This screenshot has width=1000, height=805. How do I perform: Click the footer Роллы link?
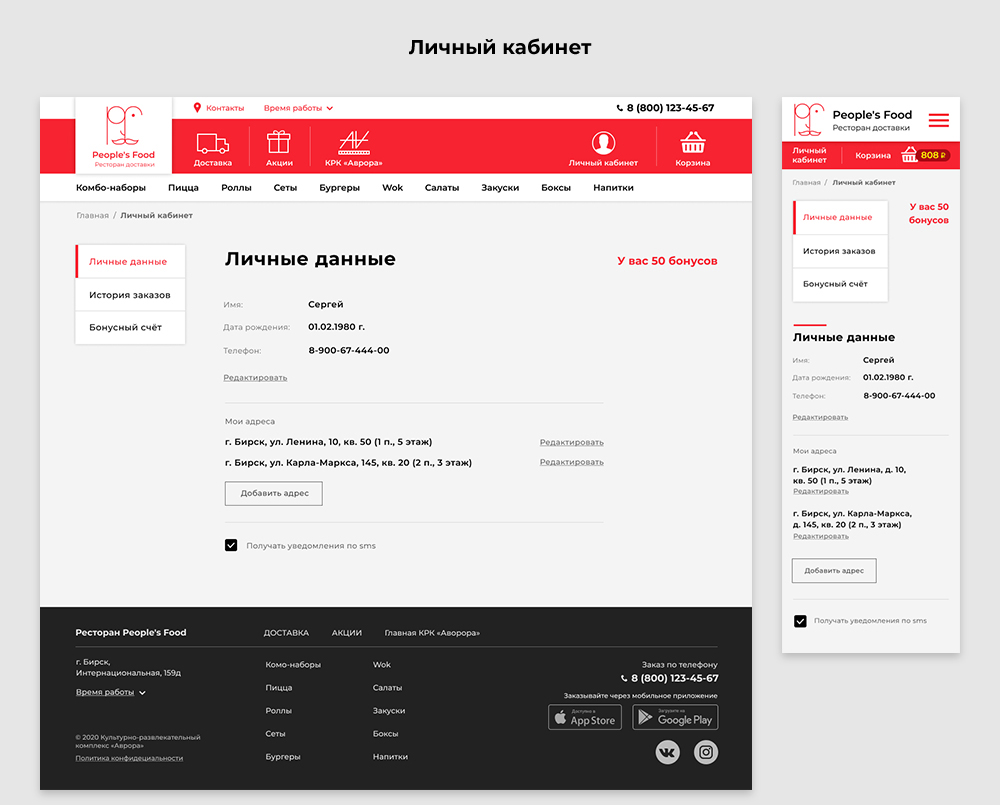click(x=278, y=711)
